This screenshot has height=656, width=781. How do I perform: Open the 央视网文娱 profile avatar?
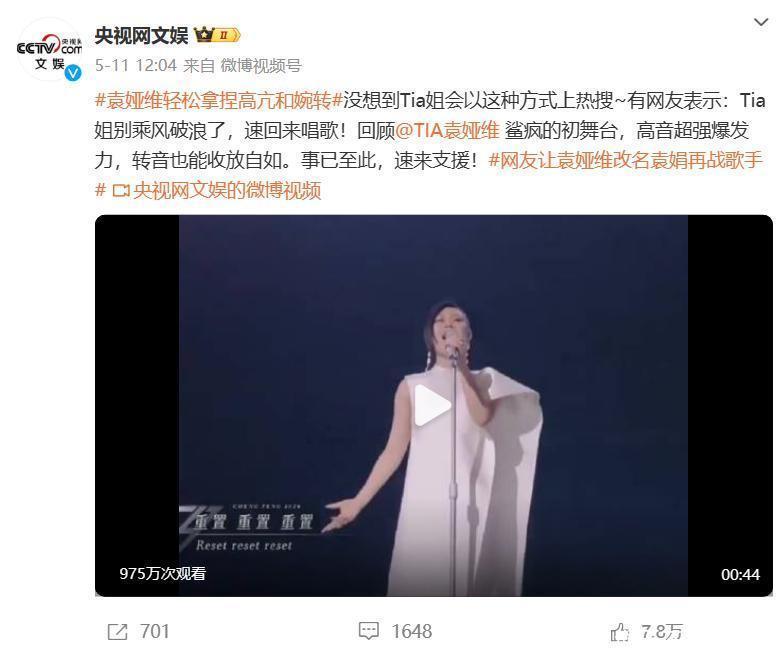coord(49,50)
